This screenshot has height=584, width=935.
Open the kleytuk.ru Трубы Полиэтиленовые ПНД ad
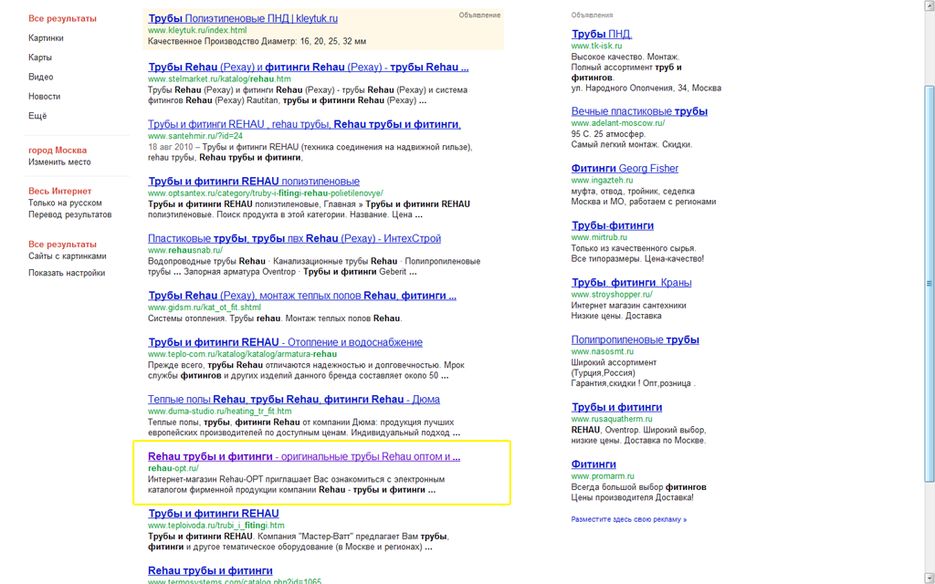tap(243, 18)
